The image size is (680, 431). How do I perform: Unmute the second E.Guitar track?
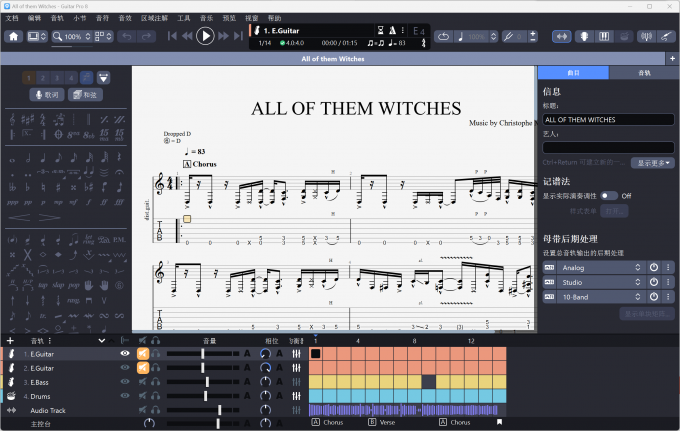[143, 368]
